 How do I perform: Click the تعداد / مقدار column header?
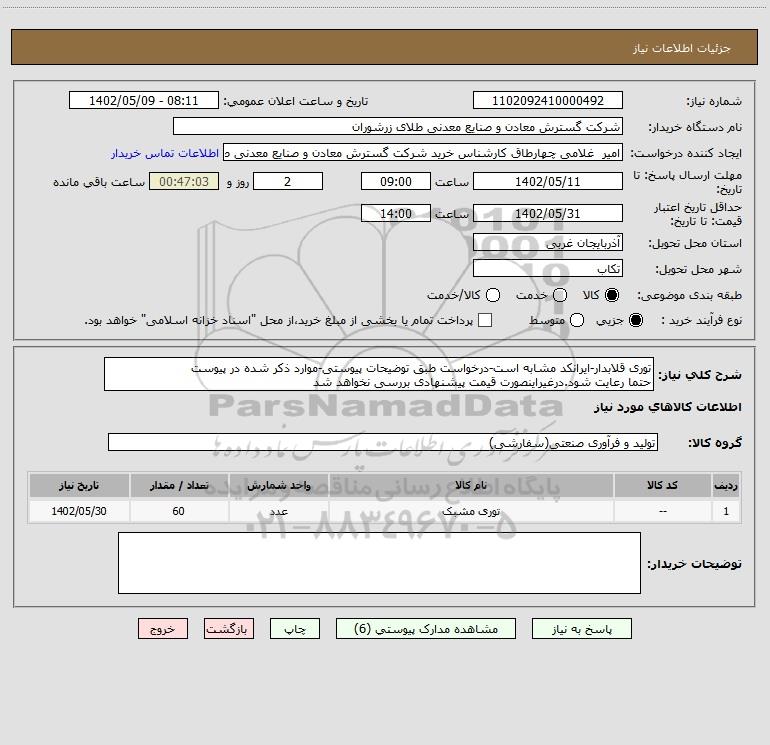click(179, 485)
